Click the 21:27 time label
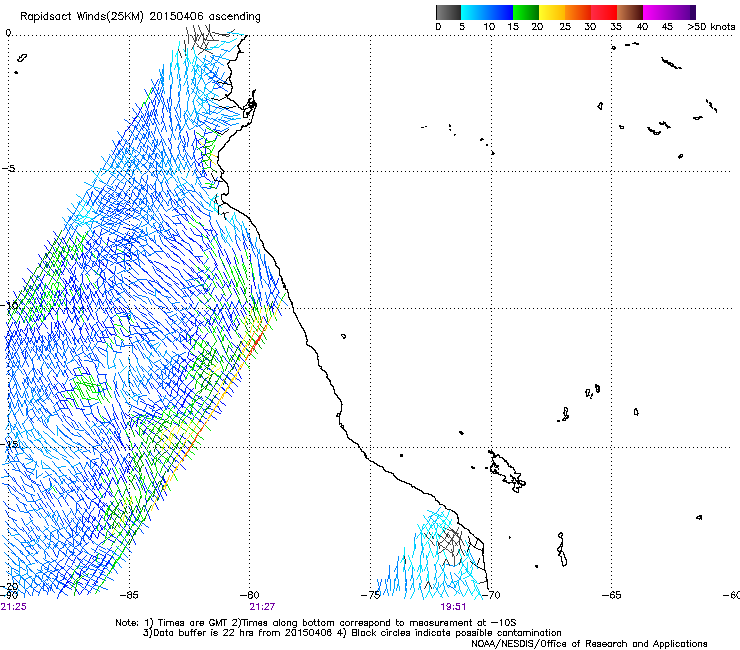The width and height of the screenshot is (740, 650). 262,607
